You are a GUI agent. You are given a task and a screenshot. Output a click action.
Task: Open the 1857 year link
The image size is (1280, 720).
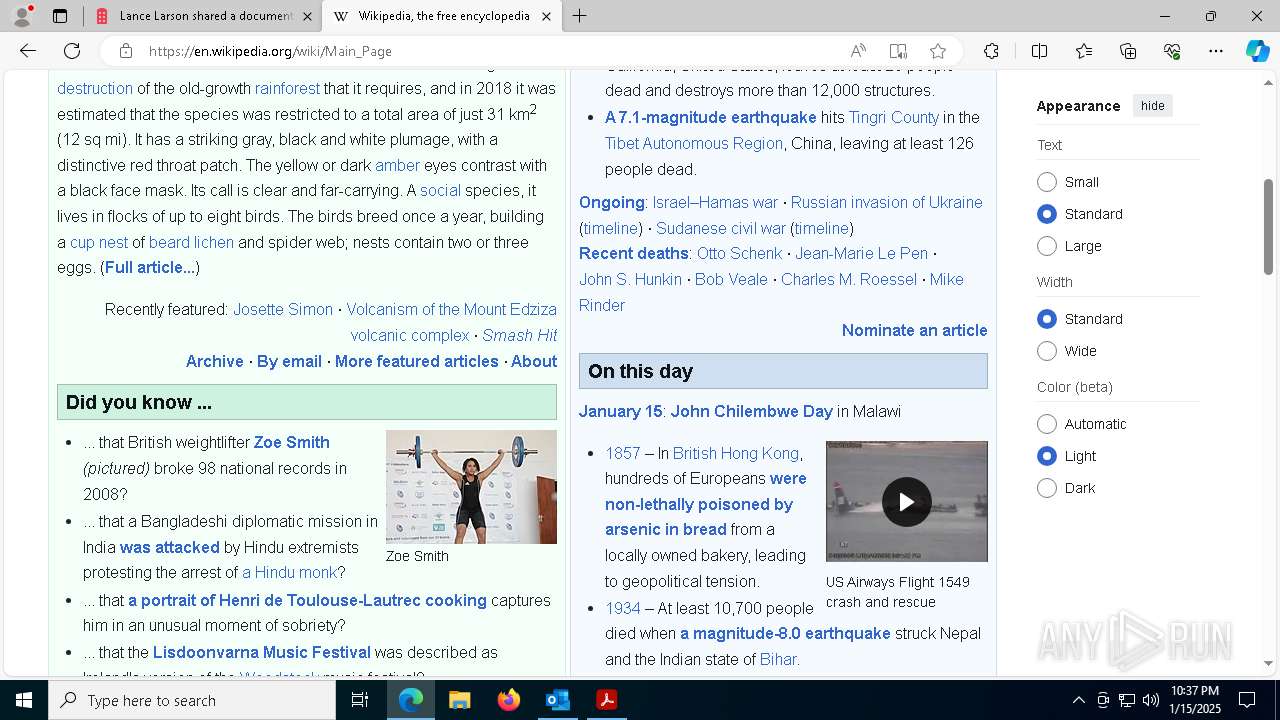coord(622,453)
